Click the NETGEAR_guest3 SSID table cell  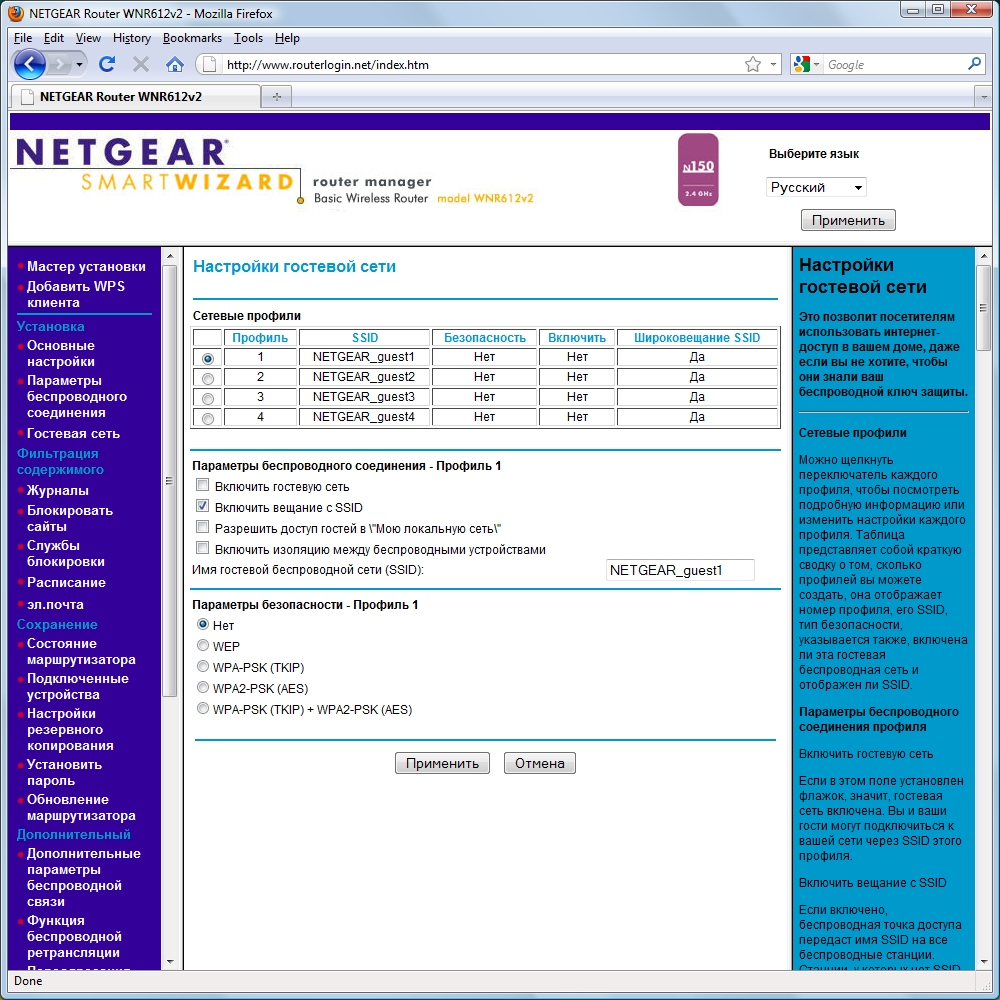point(364,397)
